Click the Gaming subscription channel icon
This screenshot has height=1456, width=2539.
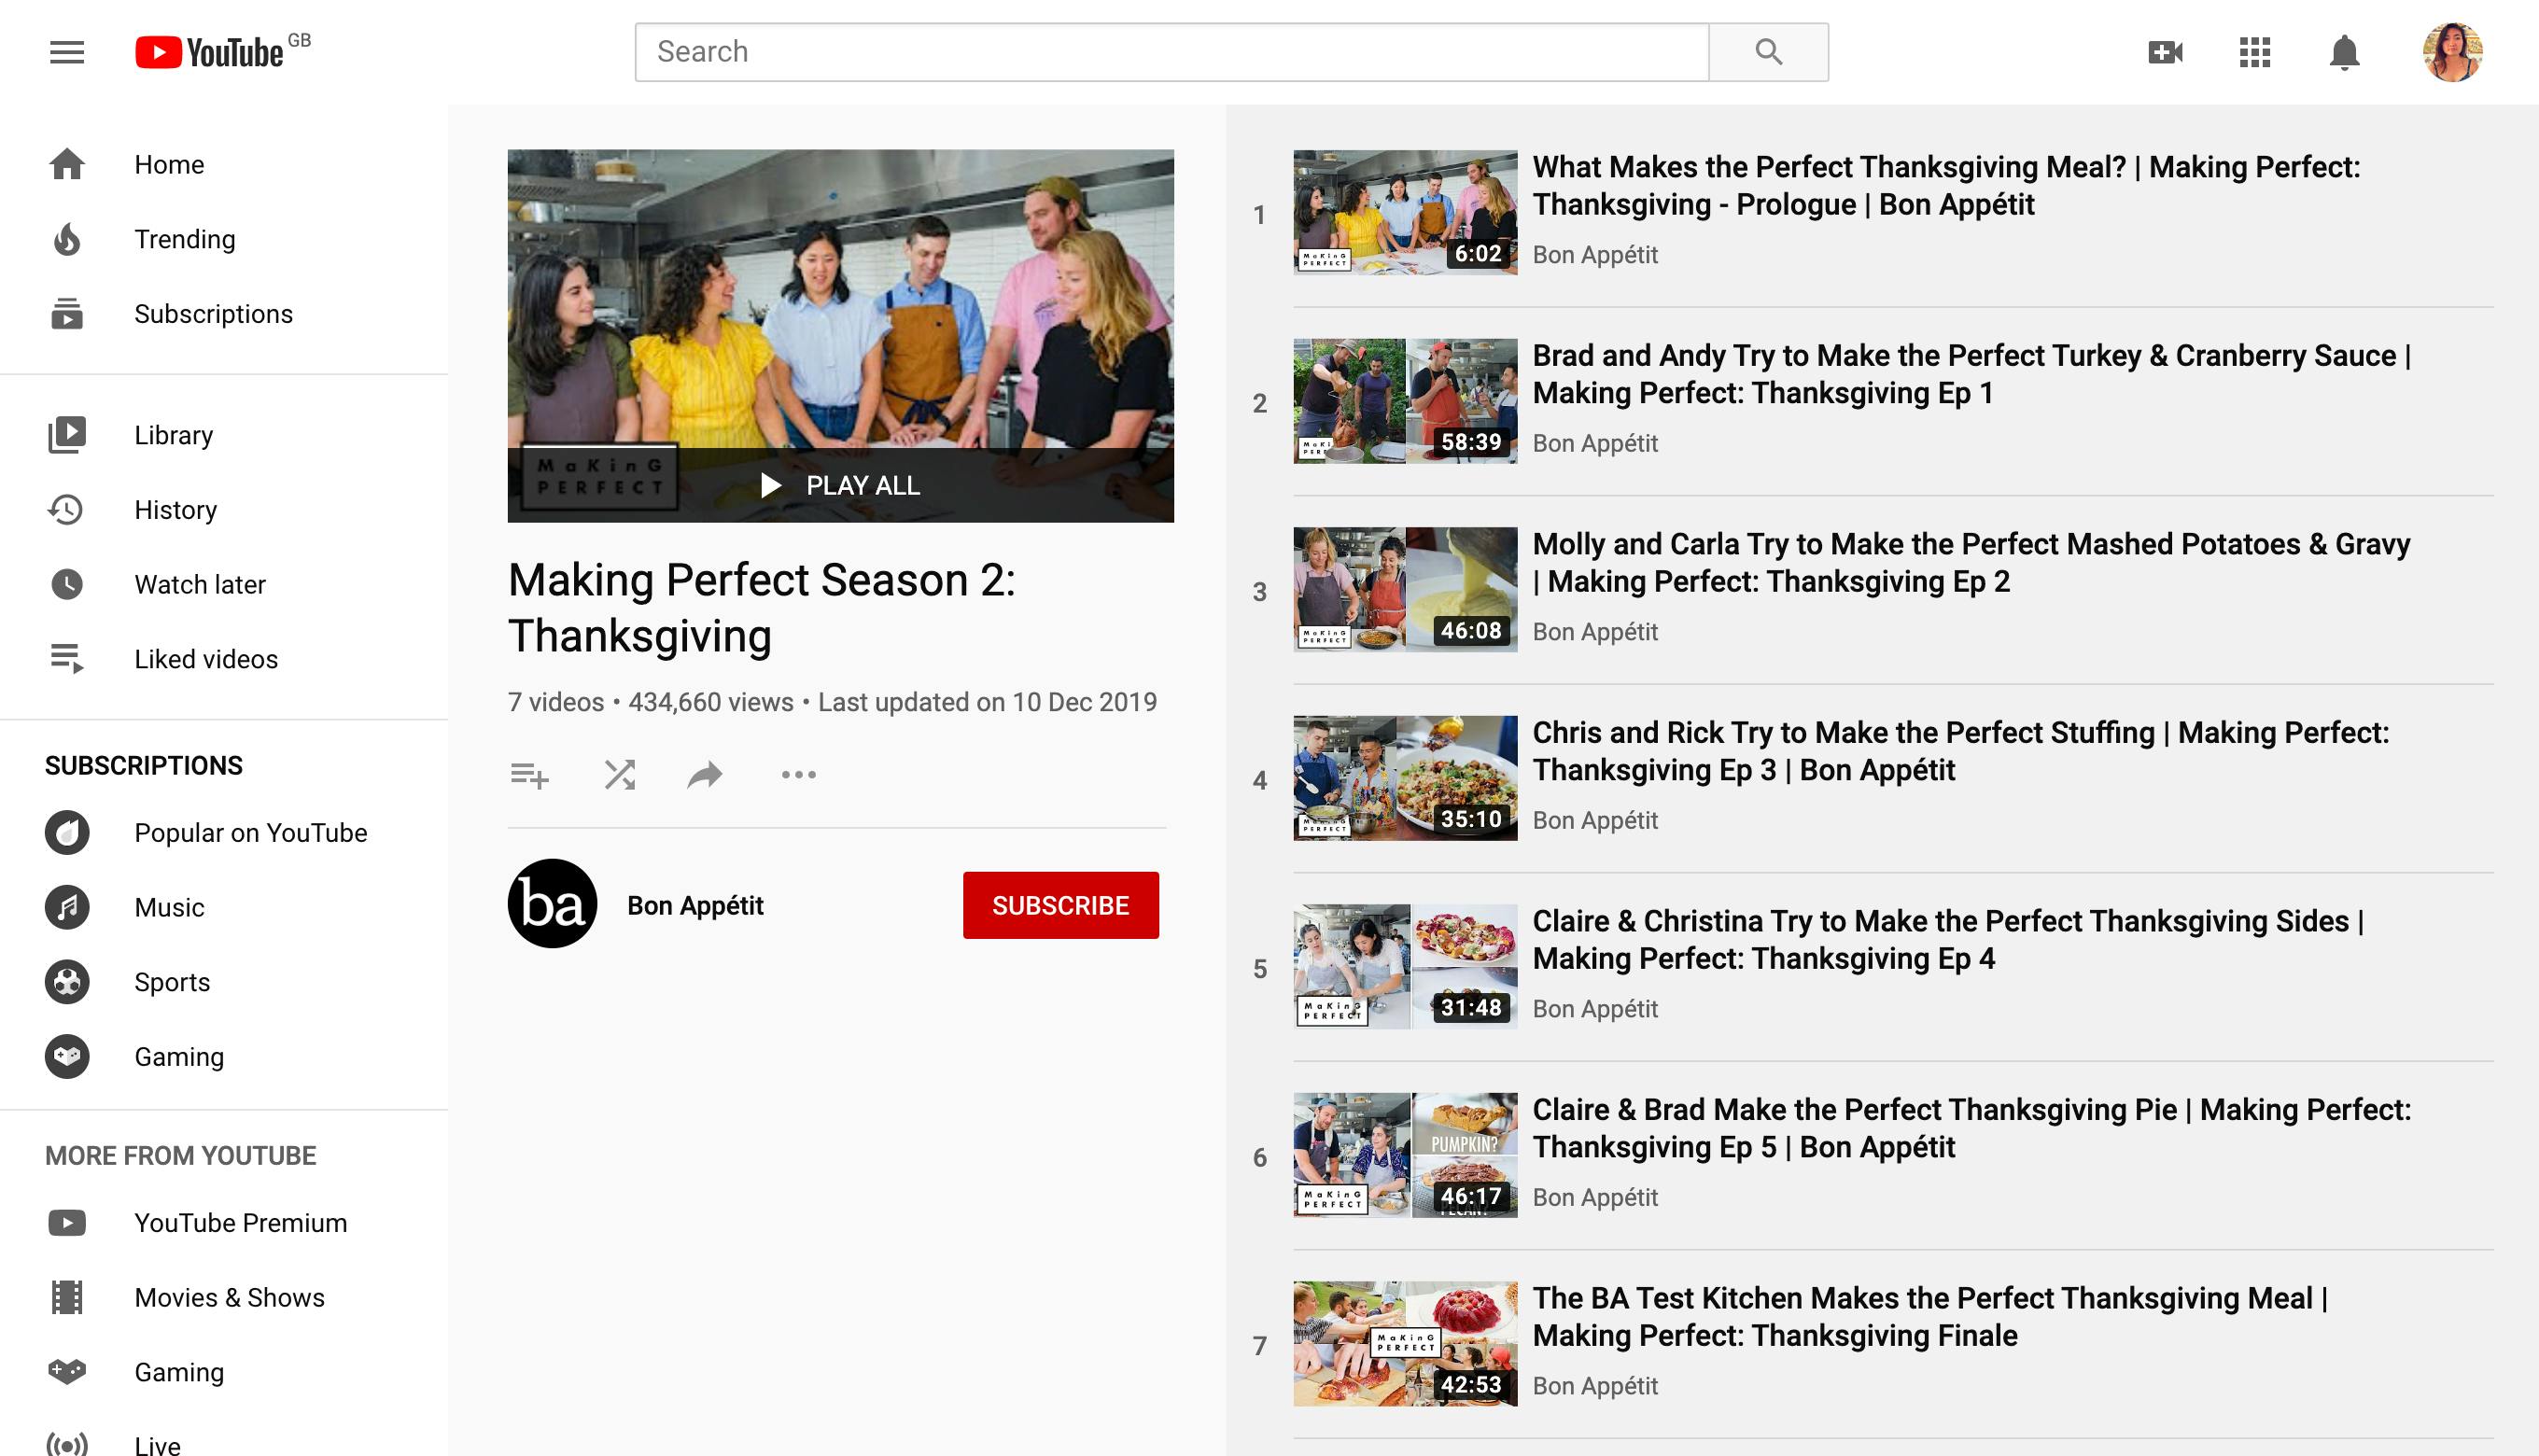coord(67,1056)
